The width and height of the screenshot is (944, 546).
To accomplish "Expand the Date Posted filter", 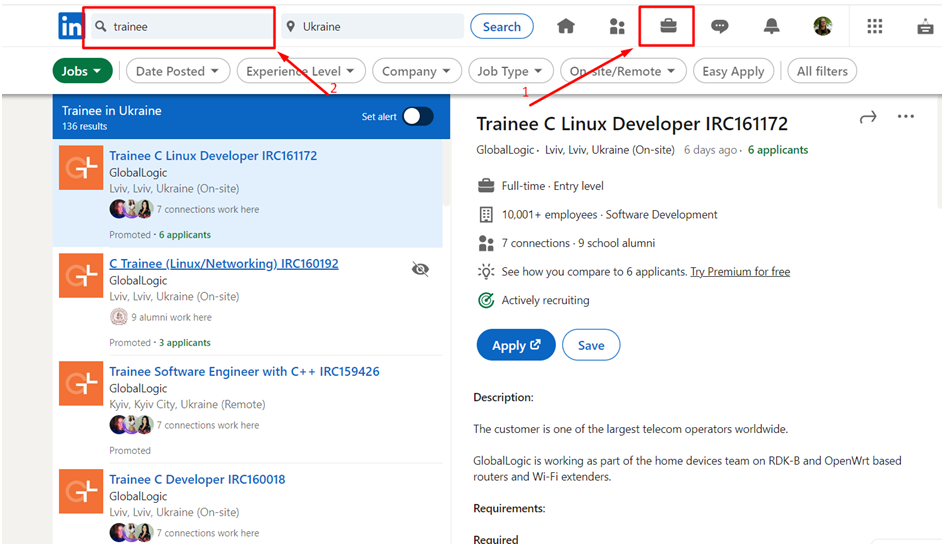I will [x=178, y=71].
